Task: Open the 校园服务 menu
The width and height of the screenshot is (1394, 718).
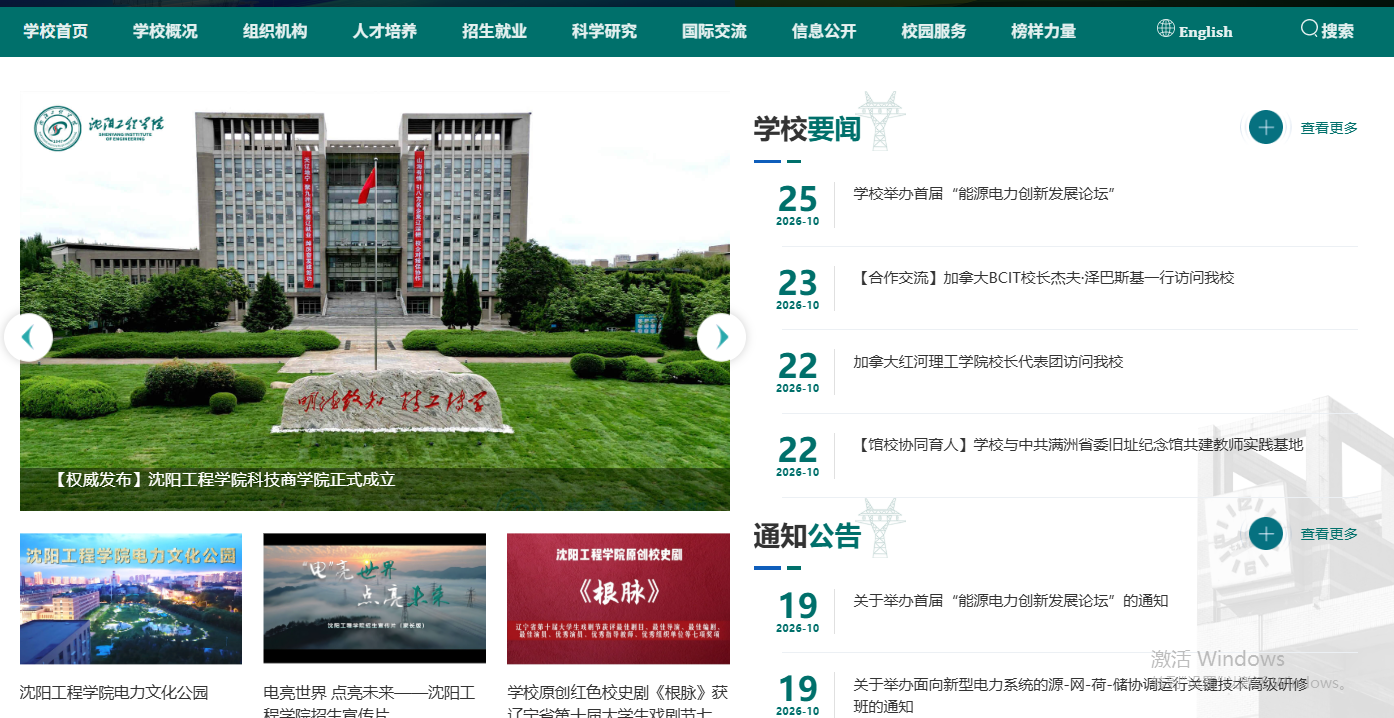Action: pyautogui.click(x=934, y=31)
